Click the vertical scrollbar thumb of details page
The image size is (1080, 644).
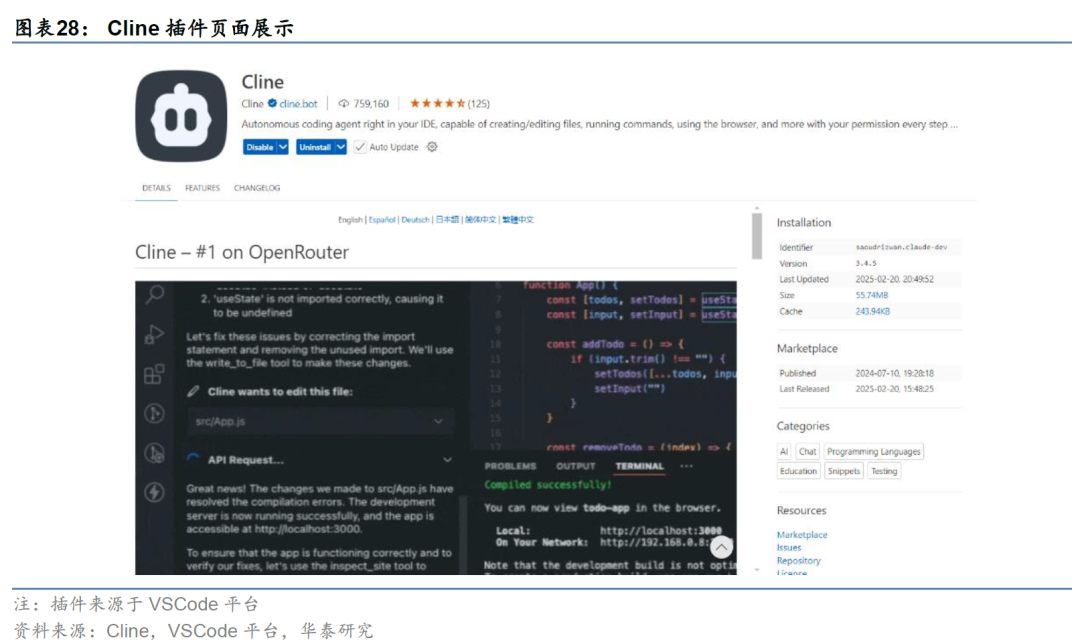point(757,235)
